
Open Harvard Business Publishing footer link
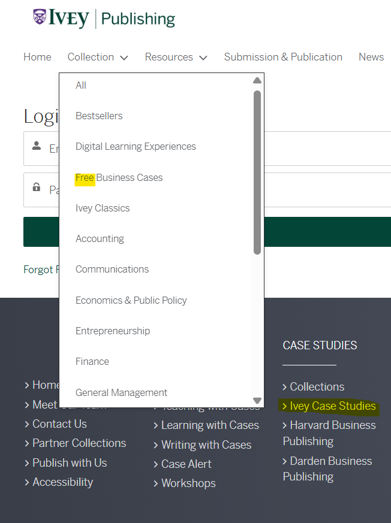tap(329, 433)
